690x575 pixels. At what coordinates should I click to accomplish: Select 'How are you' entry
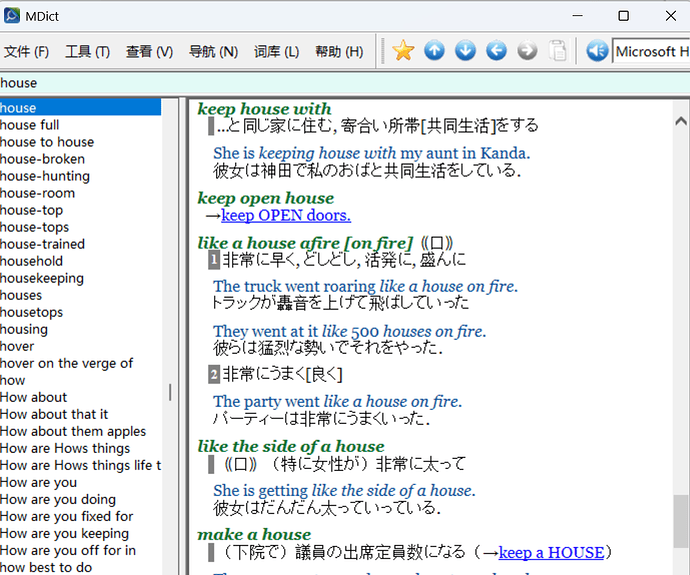80,482
